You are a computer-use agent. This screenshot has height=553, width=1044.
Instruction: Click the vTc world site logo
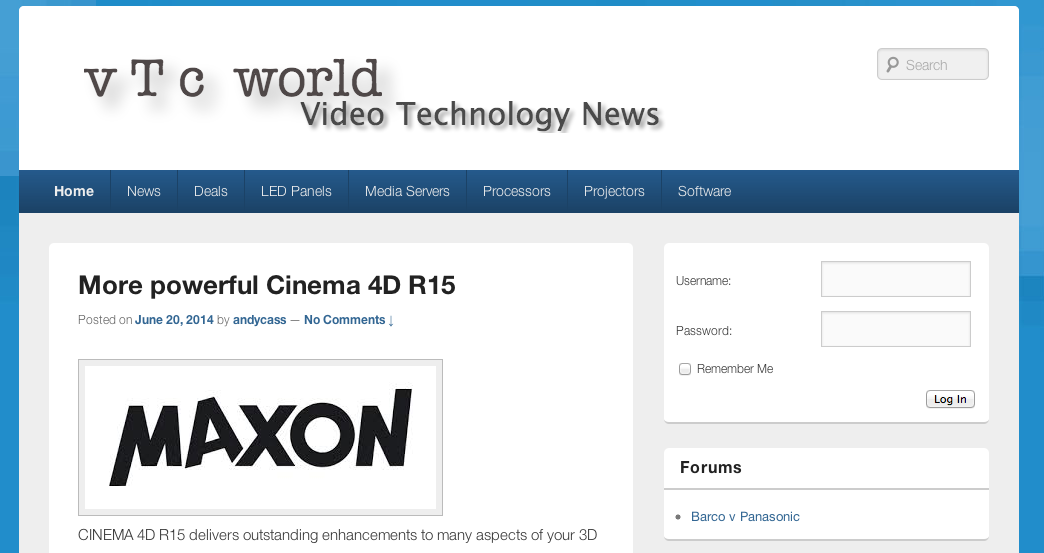coord(233,79)
